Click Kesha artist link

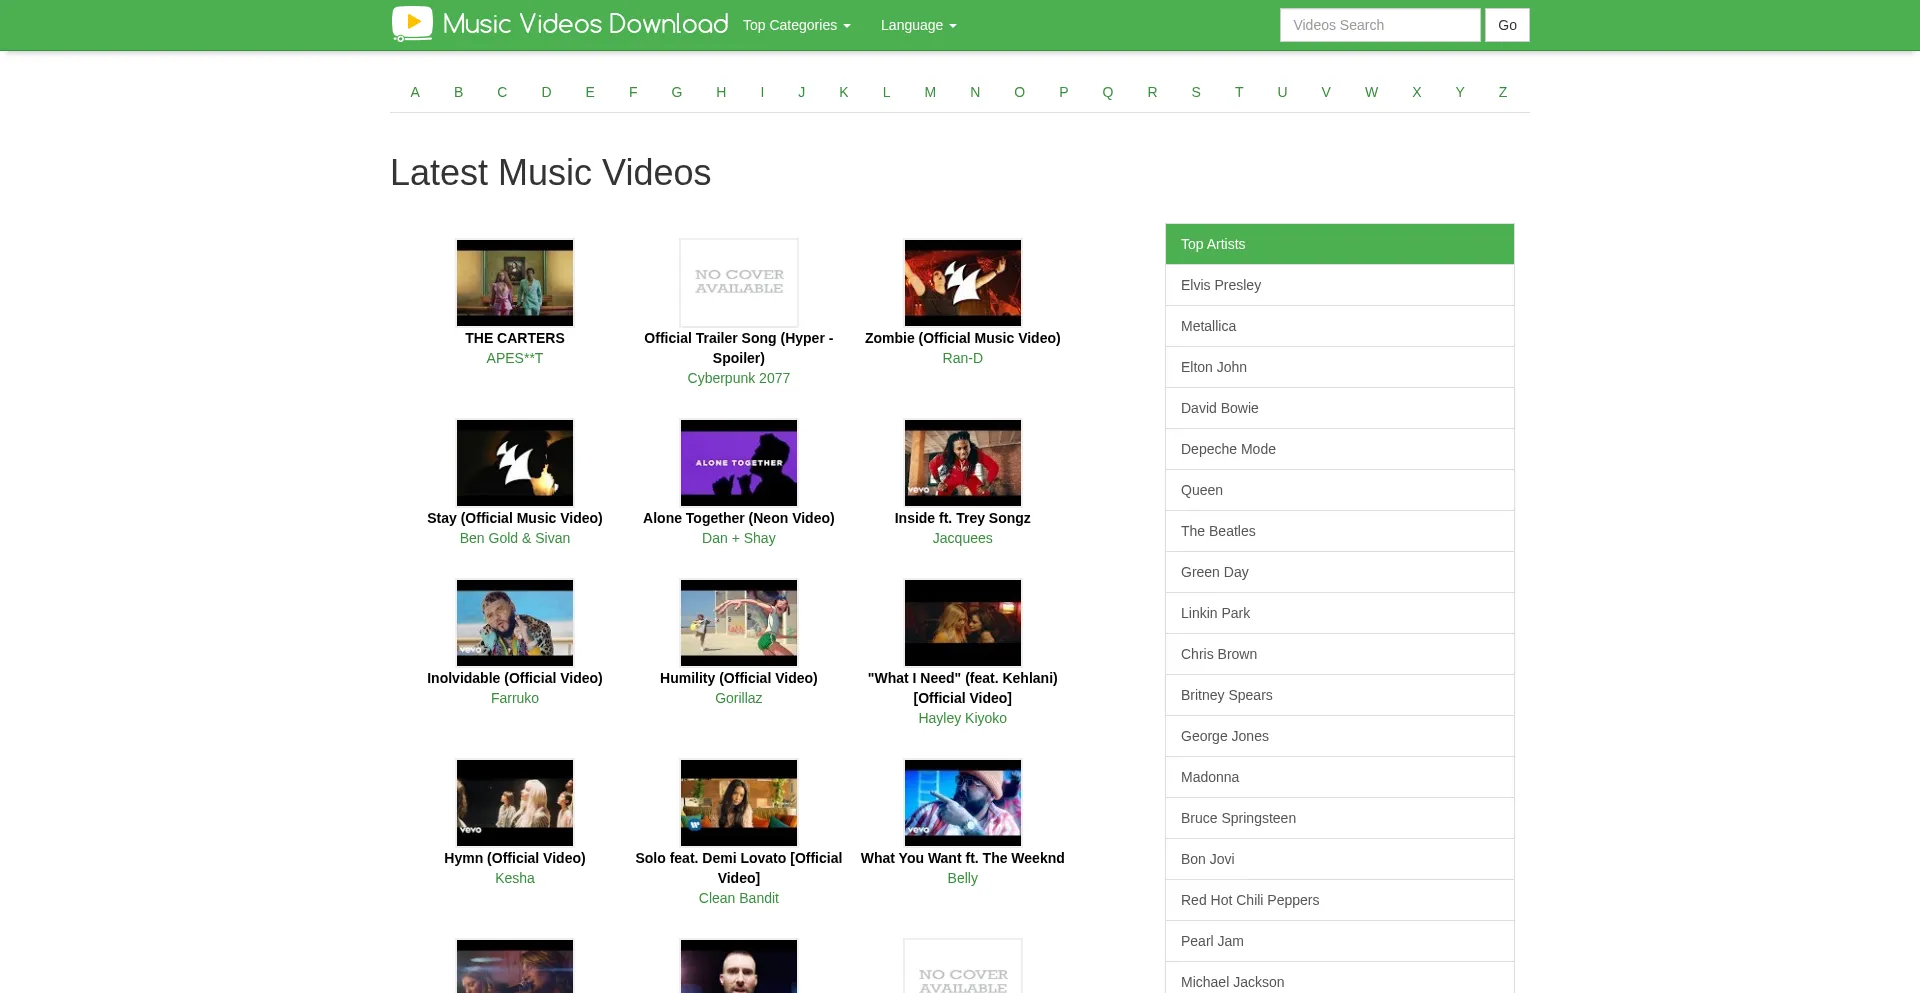pyautogui.click(x=515, y=878)
